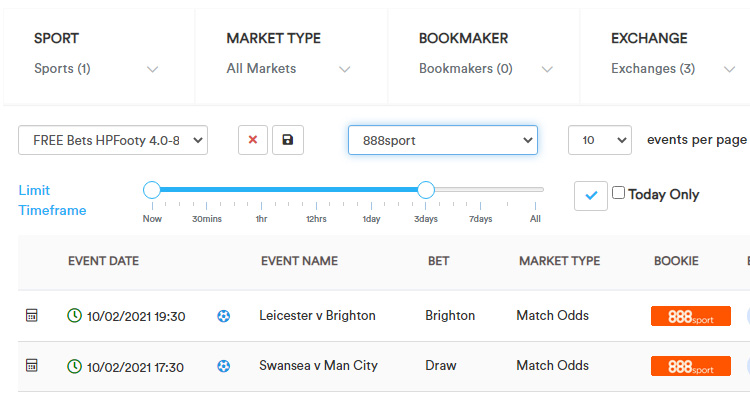Viewport: 750px width, 395px height.
Task: Expand the Sports (1) filter dropdown
Action: 96,69
